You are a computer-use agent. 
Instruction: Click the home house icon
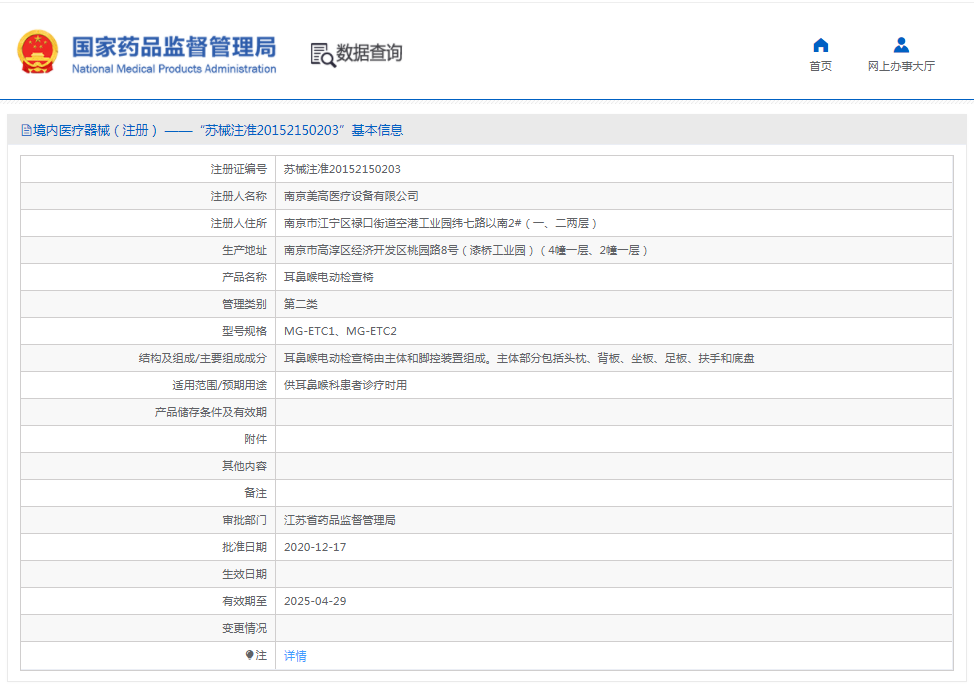click(x=820, y=45)
